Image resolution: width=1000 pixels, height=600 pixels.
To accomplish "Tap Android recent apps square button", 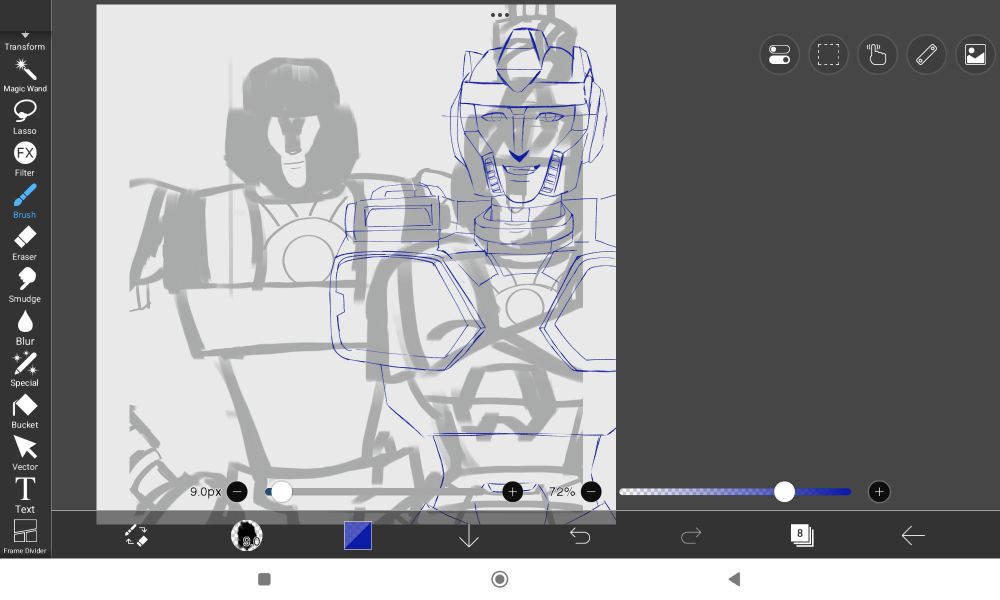I will click(x=264, y=579).
